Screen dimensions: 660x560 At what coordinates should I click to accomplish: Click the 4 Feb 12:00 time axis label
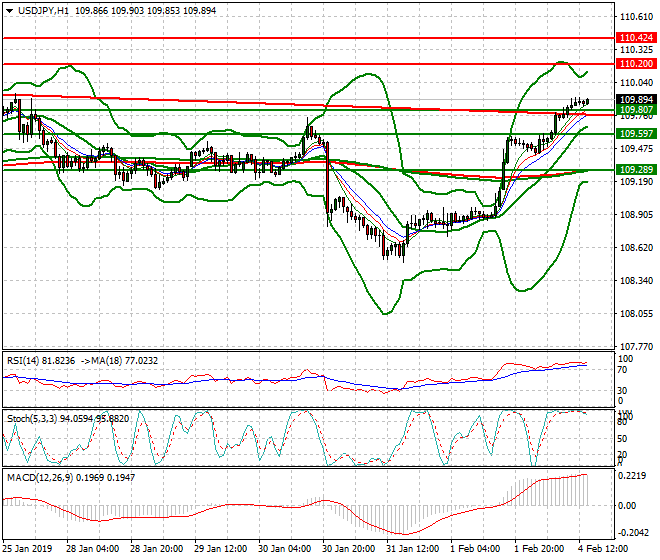[x=602, y=548]
